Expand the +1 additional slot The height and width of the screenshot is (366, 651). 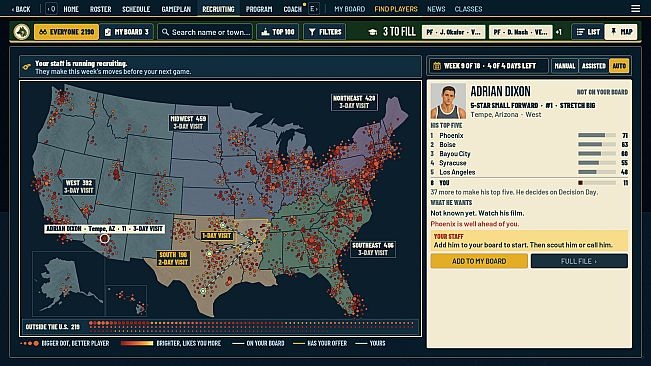[559, 32]
